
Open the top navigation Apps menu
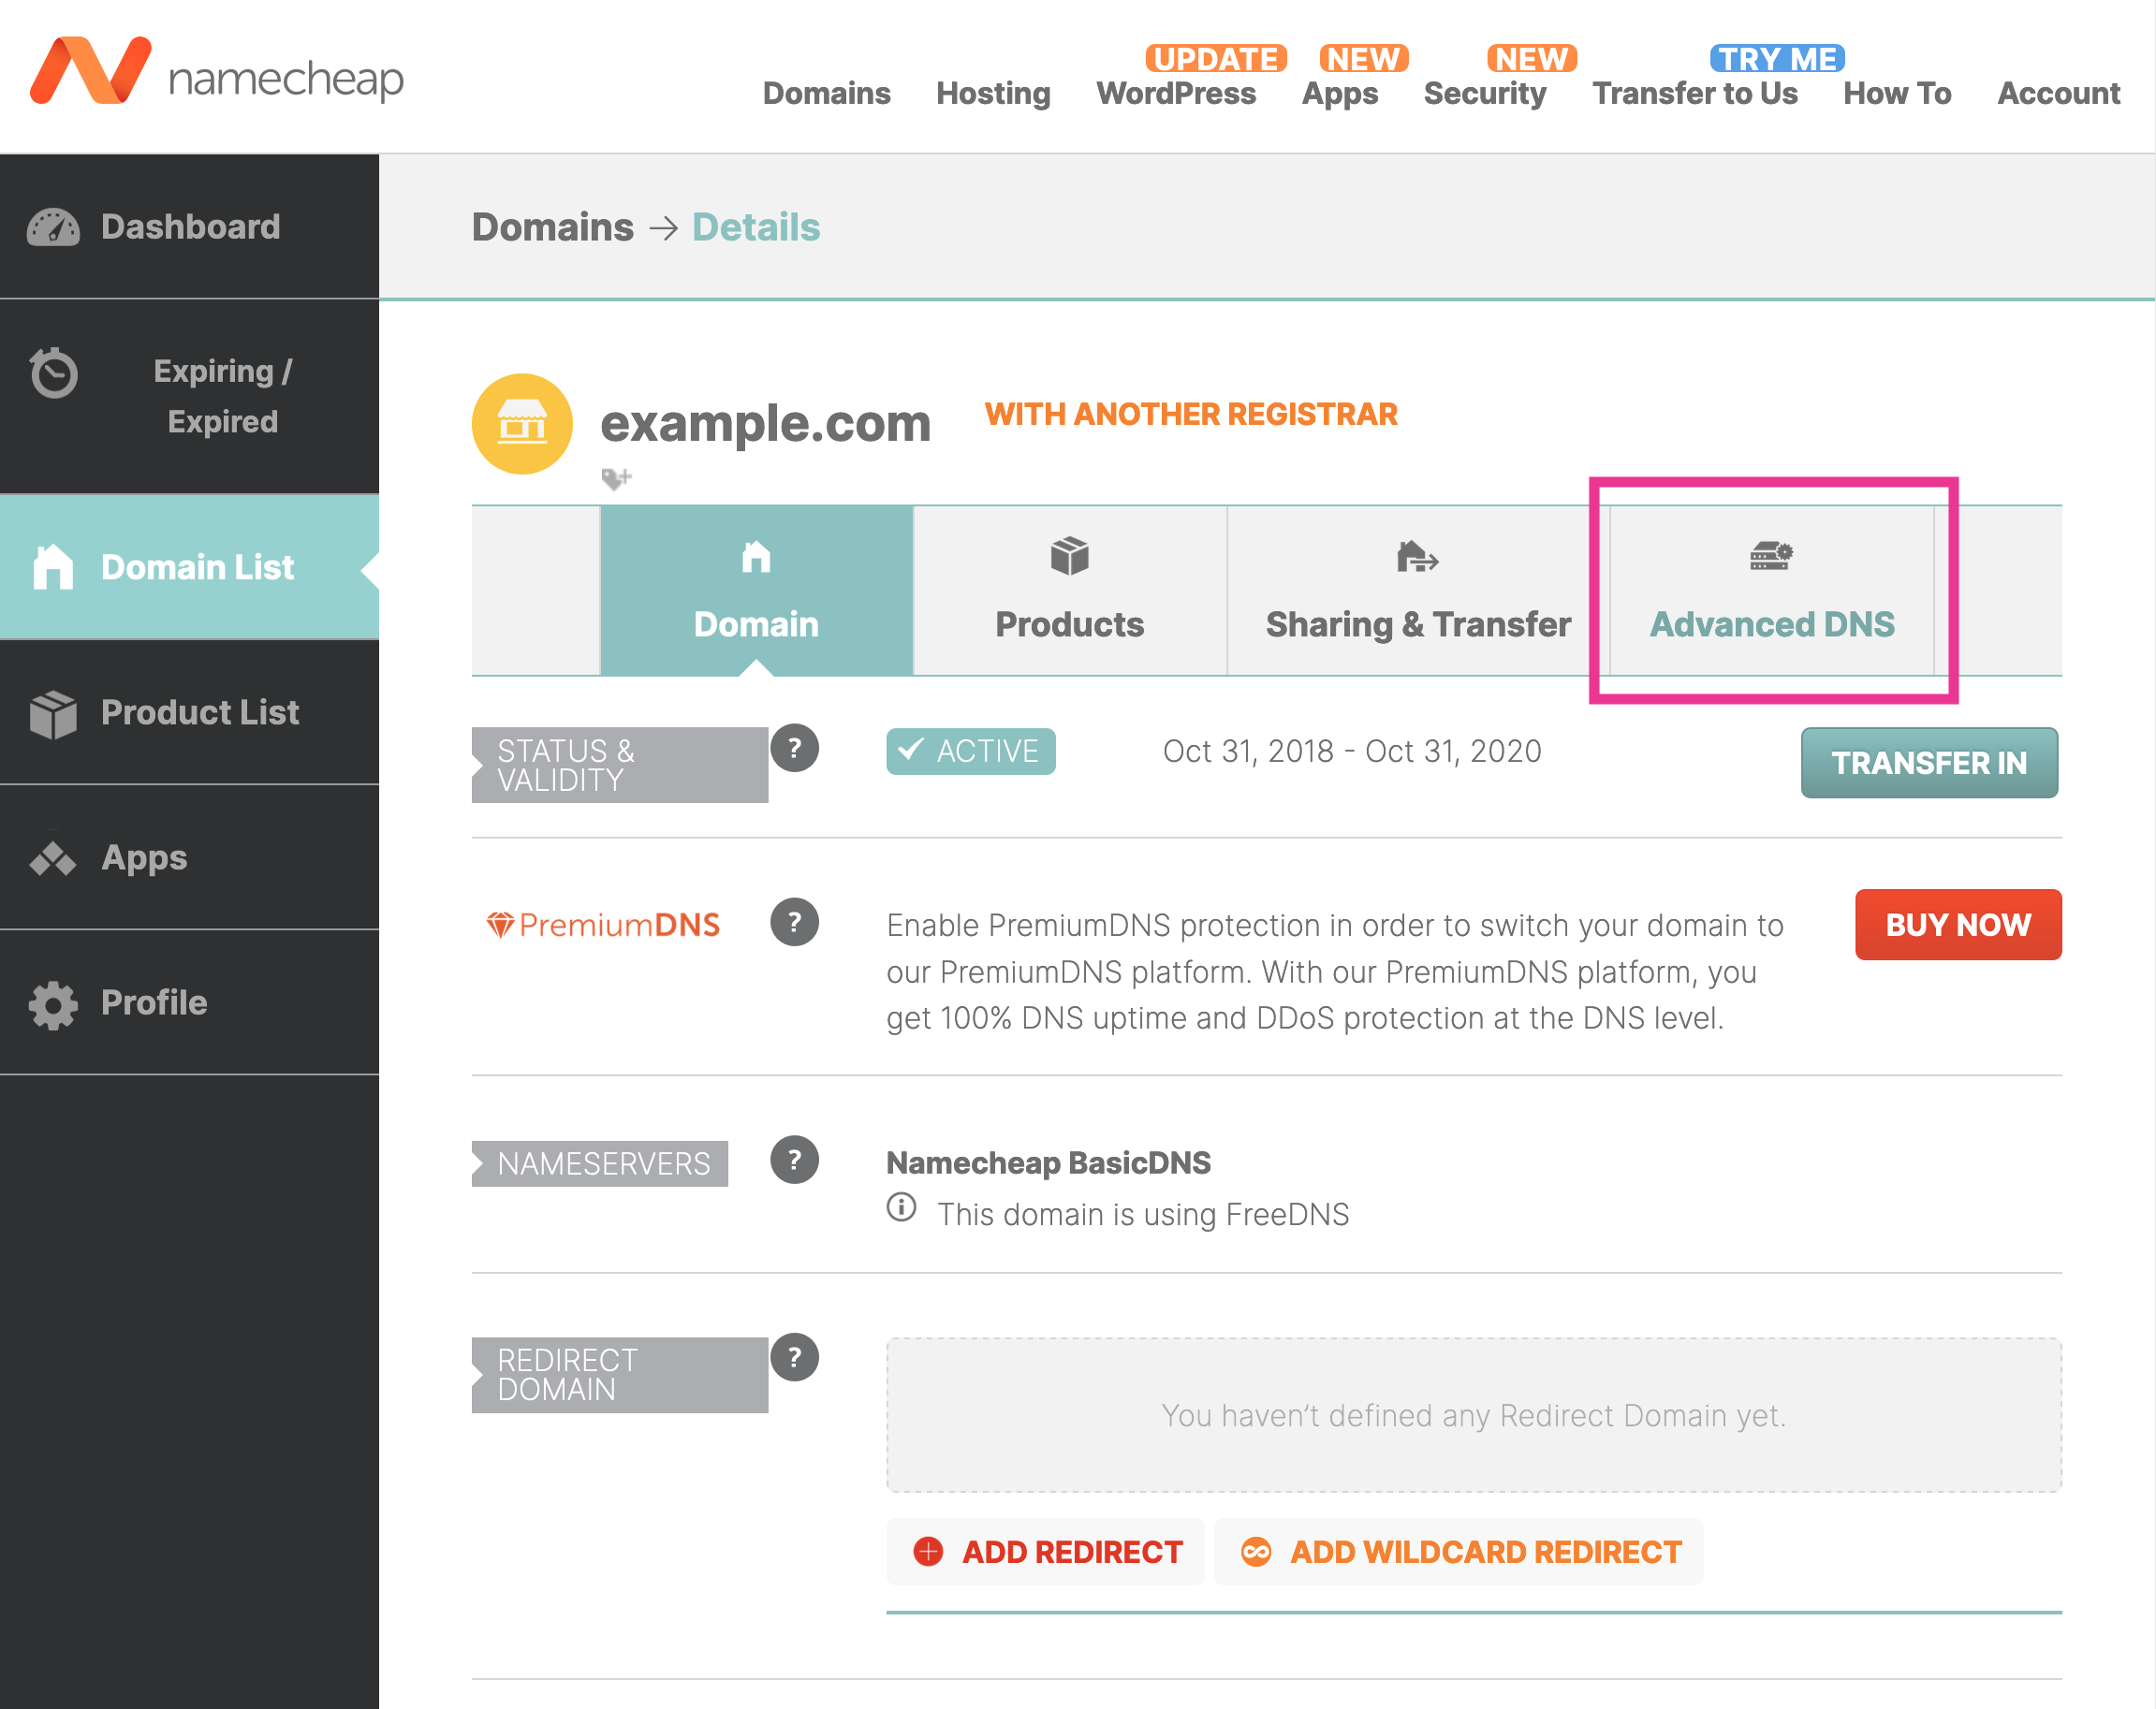tap(1340, 93)
